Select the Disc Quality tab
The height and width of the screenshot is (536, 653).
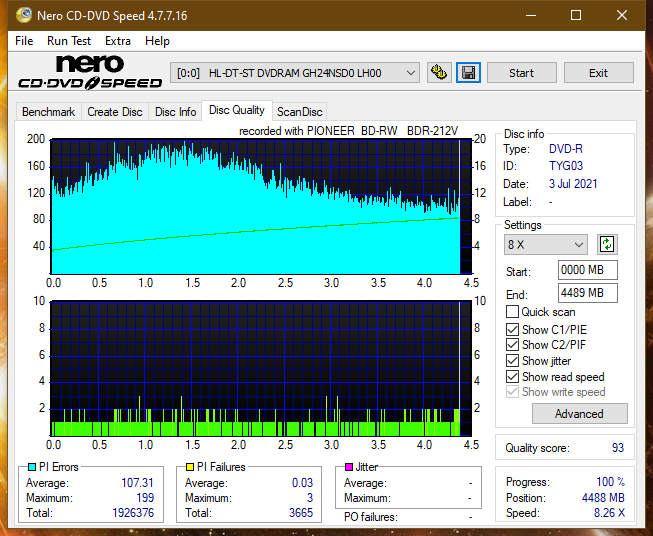pos(237,110)
